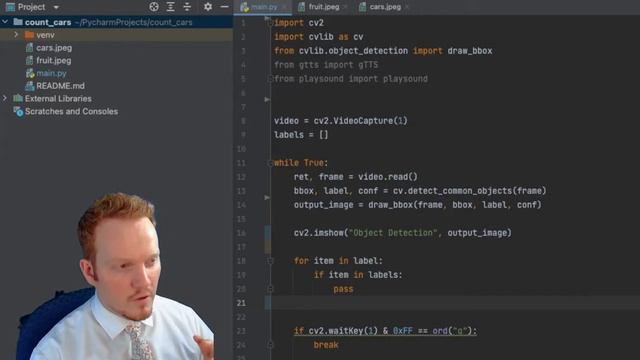Screen dimensions: 640x360
Task: Click the venv folder icon
Action: [29, 35]
